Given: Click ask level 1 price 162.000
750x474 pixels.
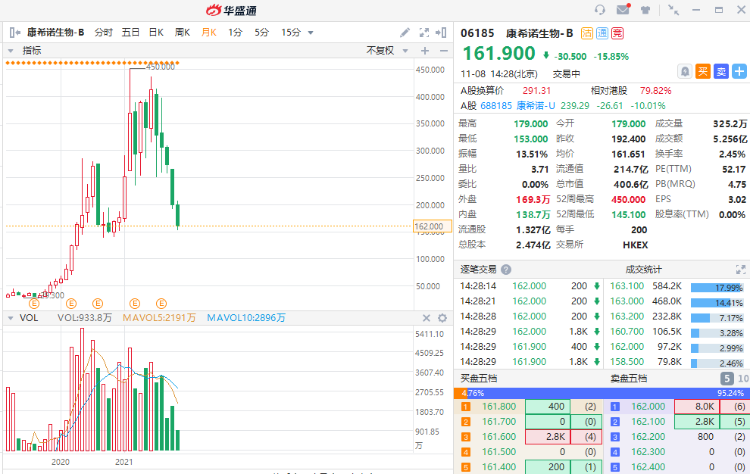Looking at the screenshot, I should click(648, 407).
